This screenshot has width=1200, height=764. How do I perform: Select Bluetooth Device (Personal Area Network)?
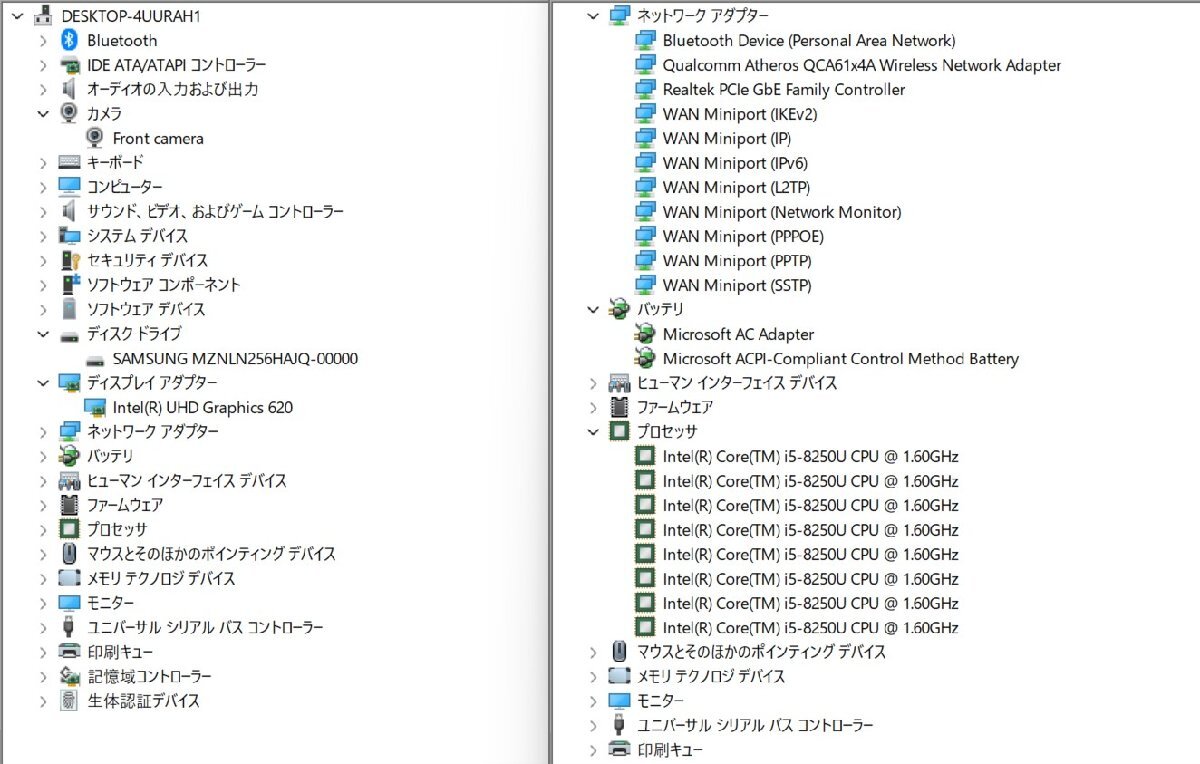pyautogui.click(x=809, y=40)
